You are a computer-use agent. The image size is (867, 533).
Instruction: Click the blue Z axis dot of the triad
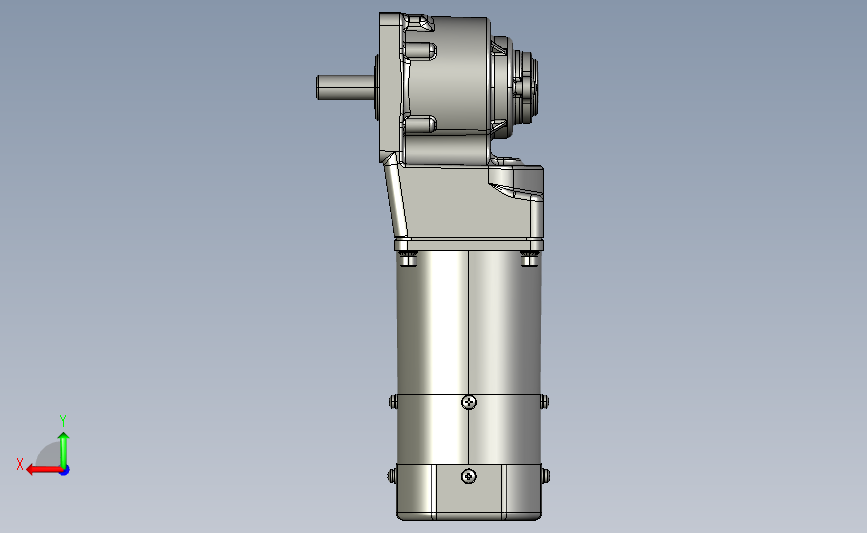point(65,471)
